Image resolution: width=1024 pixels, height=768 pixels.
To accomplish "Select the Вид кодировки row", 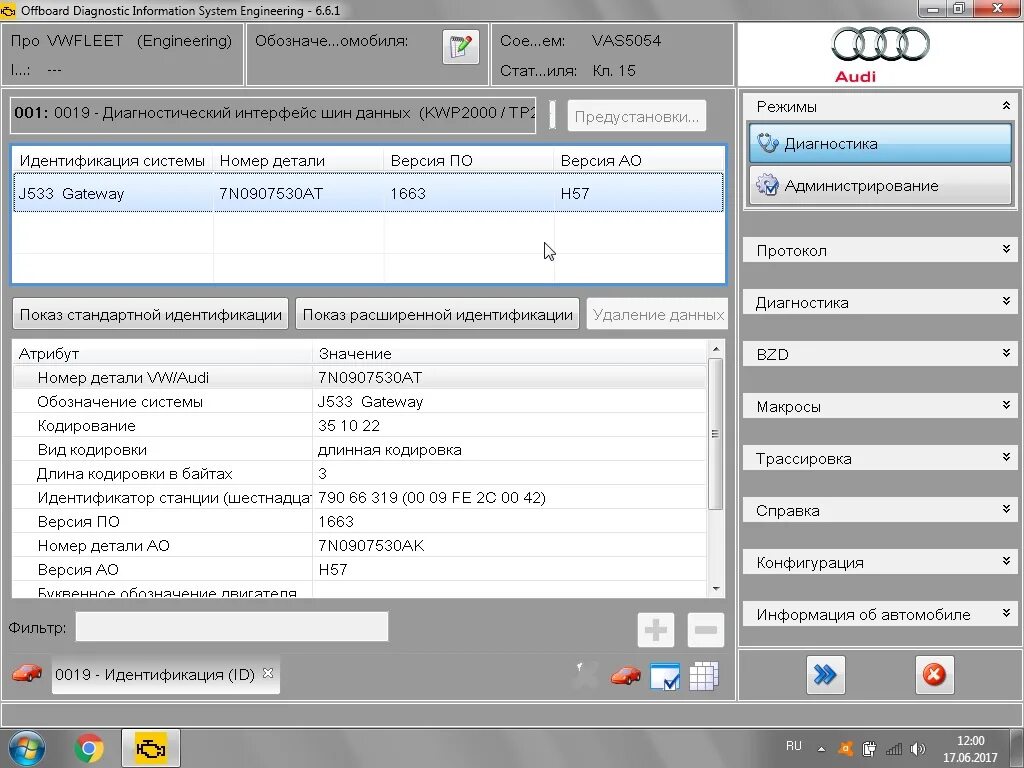I will point(359,450).
